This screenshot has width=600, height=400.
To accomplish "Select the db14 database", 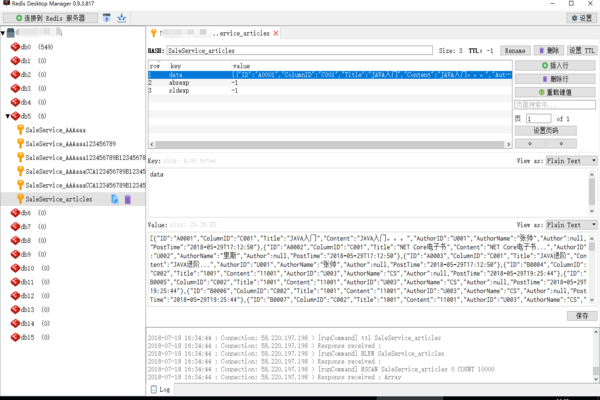I will point(30,323).
